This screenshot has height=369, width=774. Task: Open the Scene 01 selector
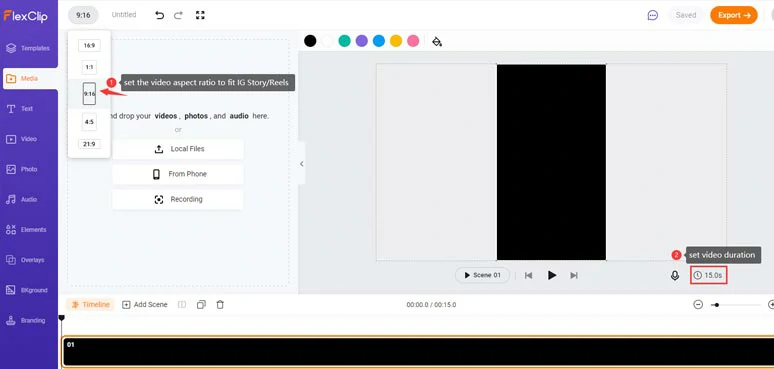pyautogui.click(x=483, y=275)
